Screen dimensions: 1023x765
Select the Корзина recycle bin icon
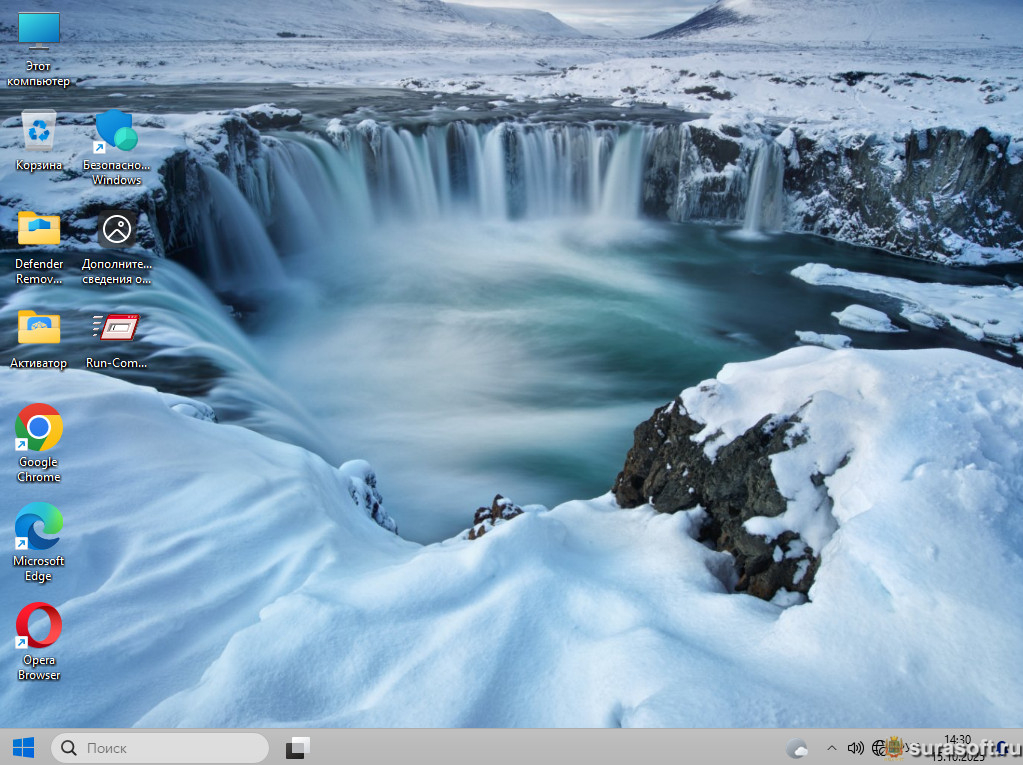(39, 130)
